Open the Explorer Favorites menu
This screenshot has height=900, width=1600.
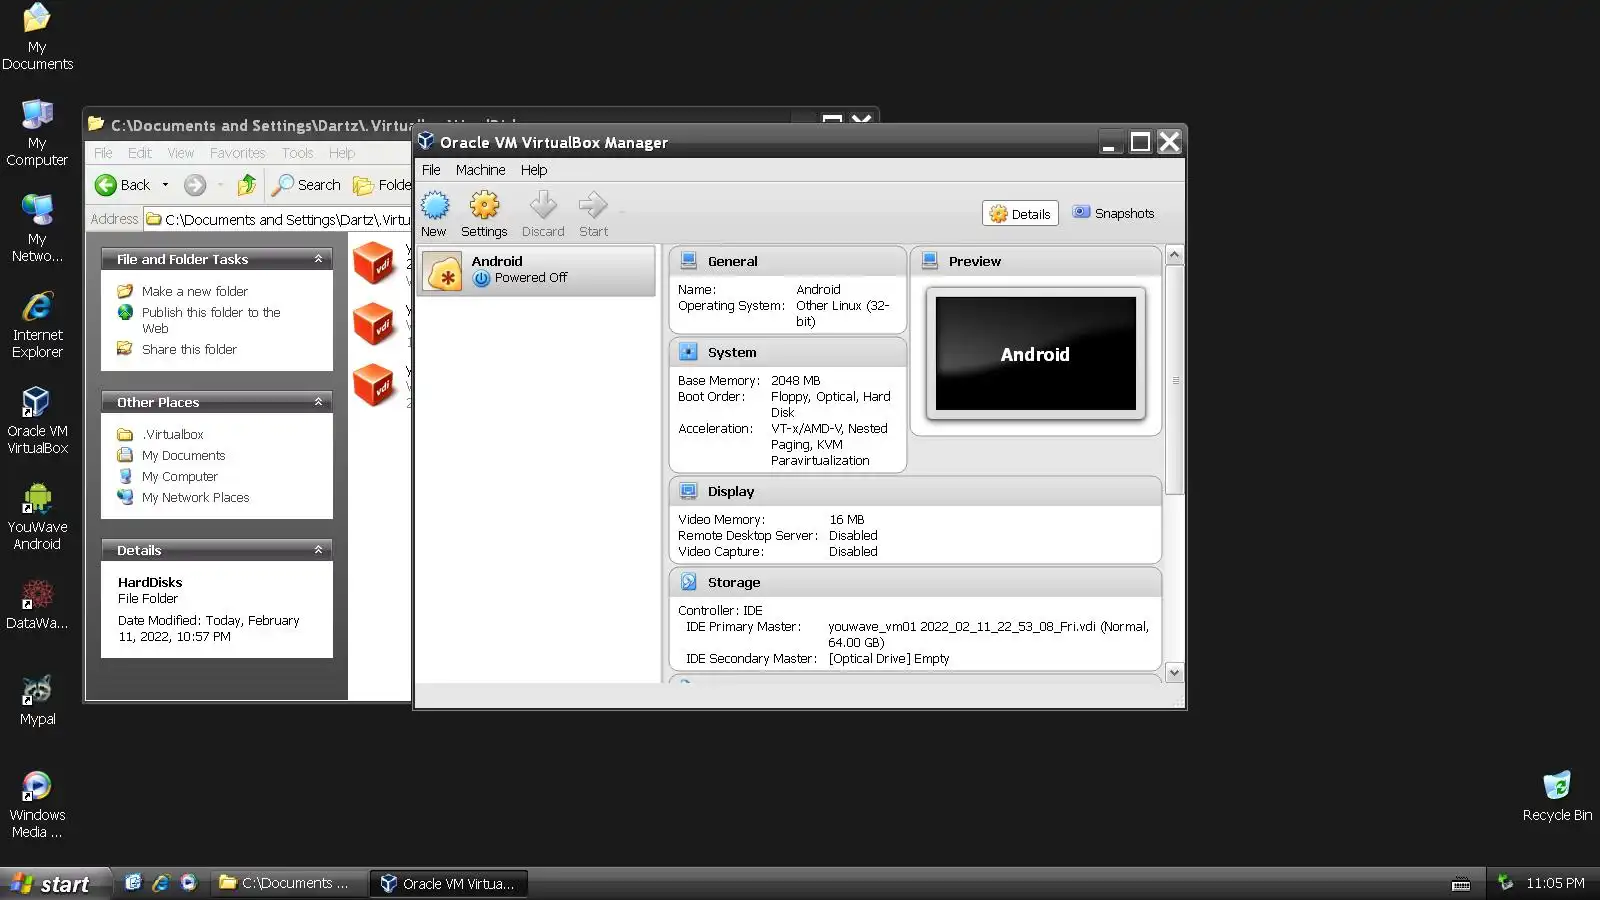tap(237, 153)
